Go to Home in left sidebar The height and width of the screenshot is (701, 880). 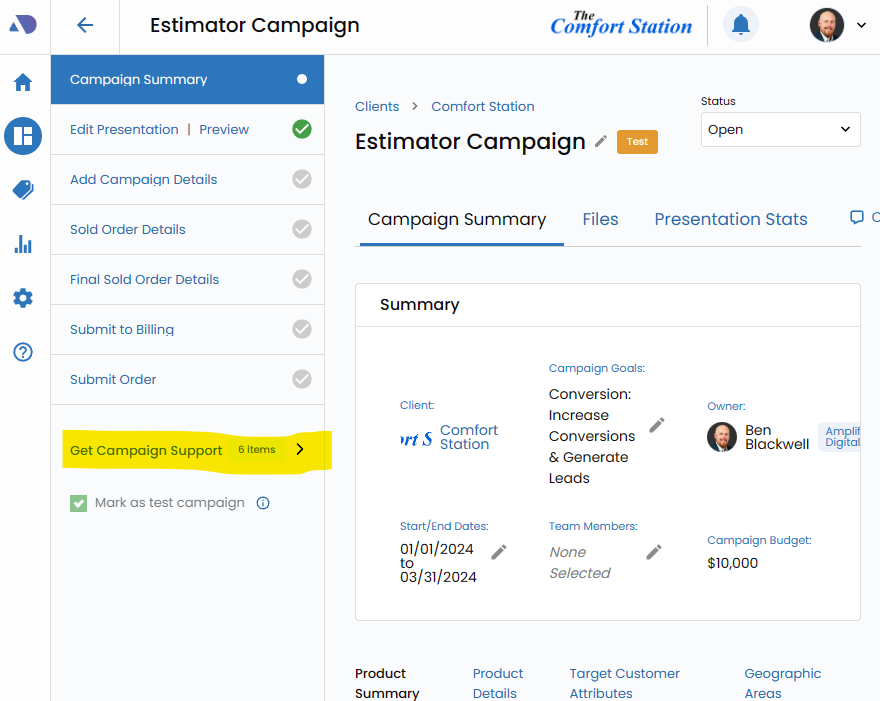[x=23, y=82]
